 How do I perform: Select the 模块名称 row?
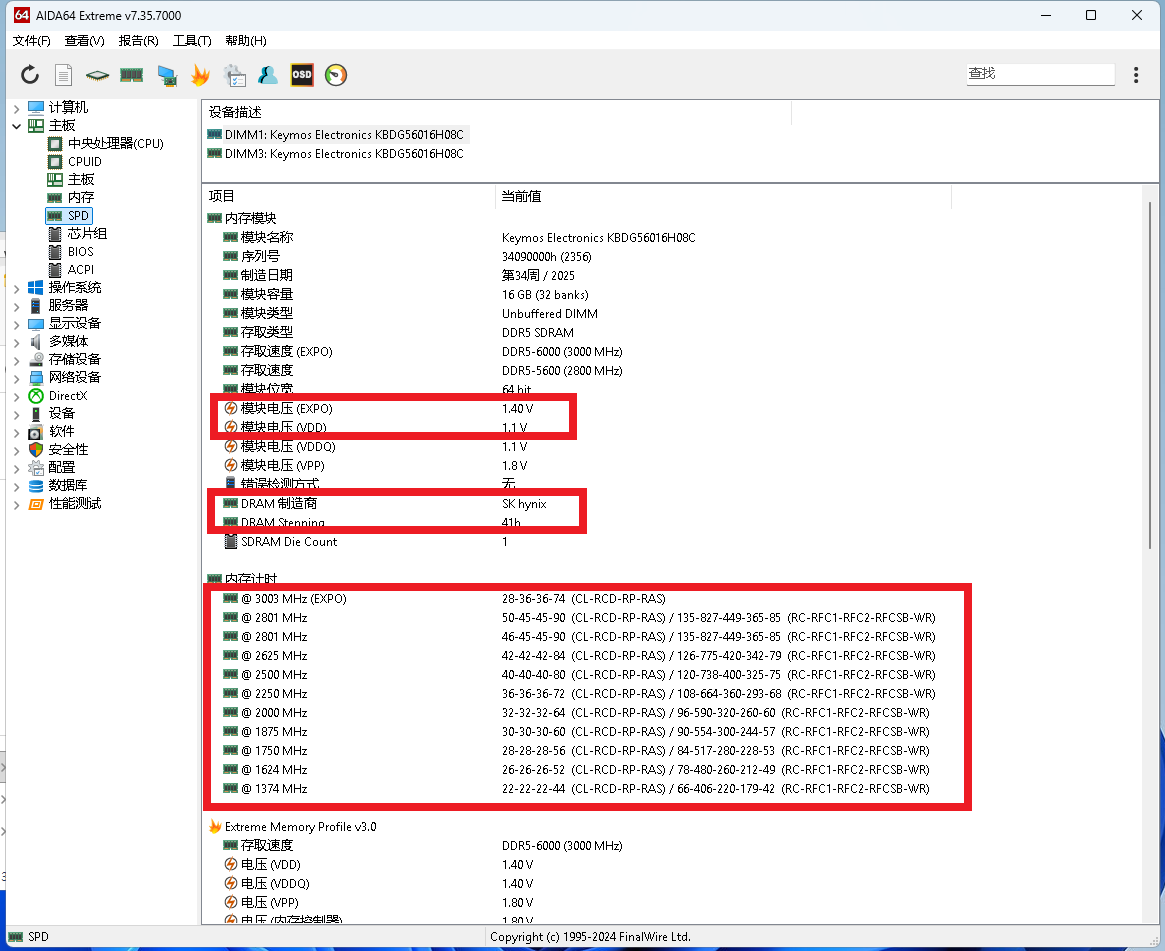[458, 238]
